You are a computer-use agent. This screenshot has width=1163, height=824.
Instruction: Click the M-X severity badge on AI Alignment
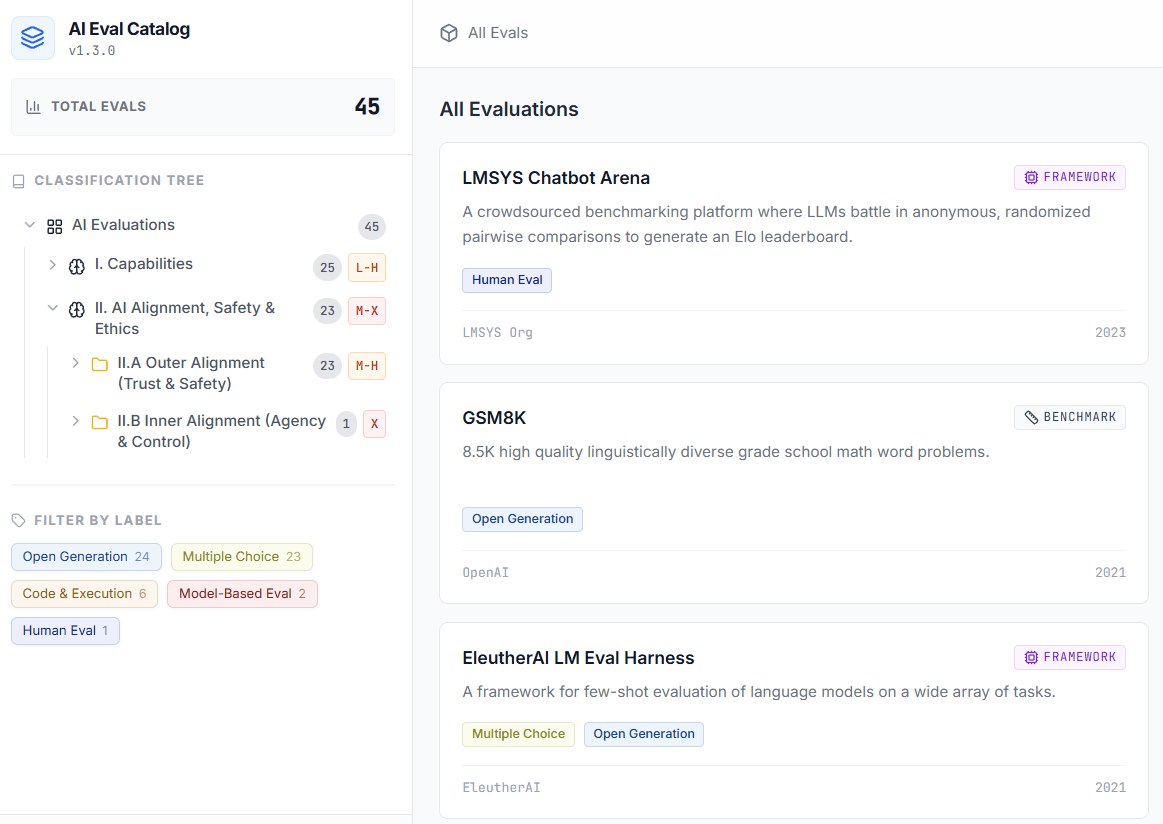[367, 311]
